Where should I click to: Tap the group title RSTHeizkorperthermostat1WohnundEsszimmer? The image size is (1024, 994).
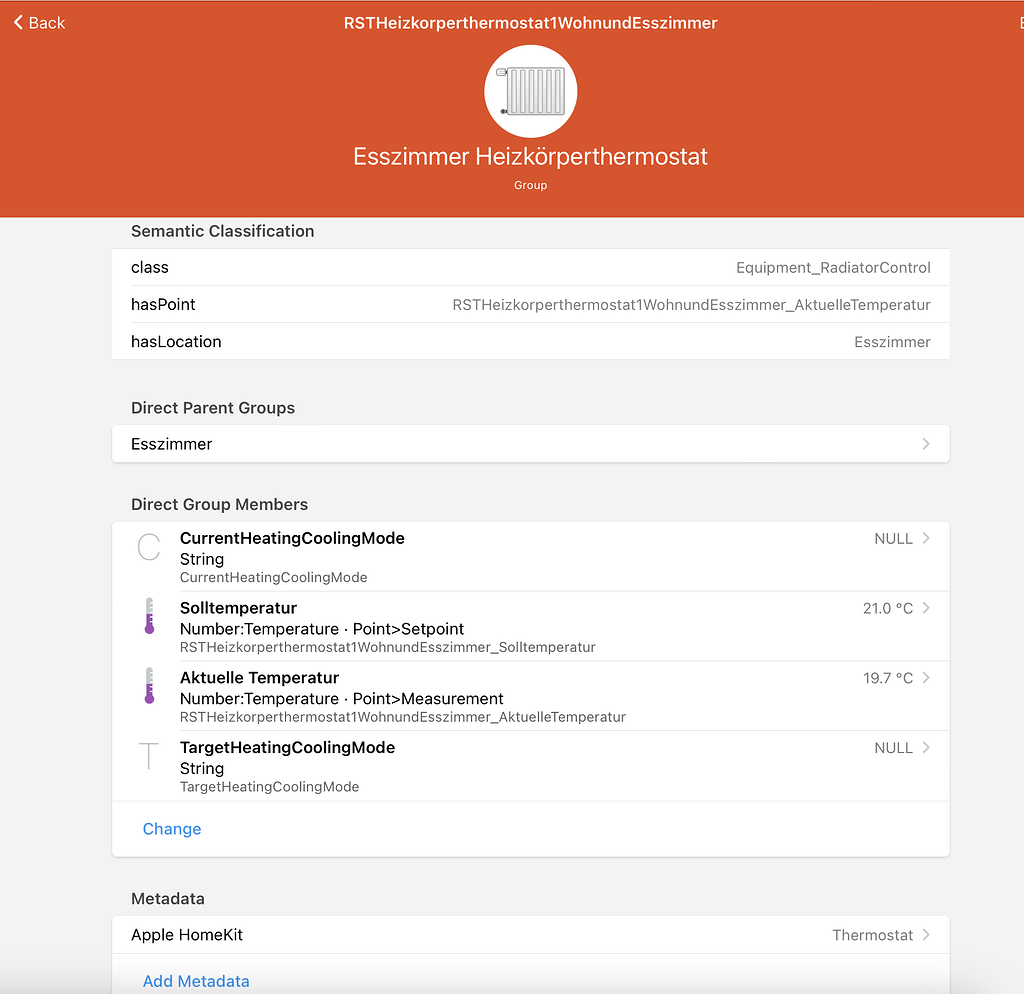point(530,22)
